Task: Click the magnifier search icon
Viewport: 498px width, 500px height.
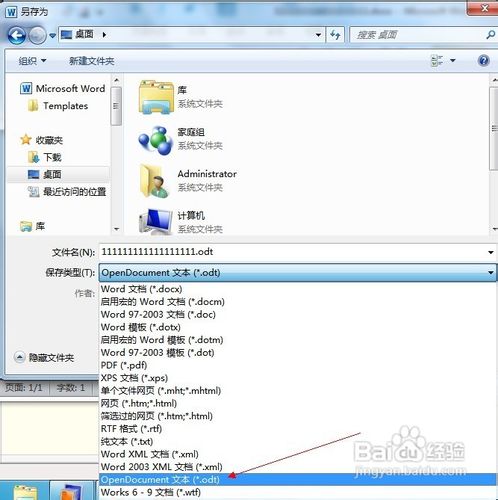Action: point(491,35)
